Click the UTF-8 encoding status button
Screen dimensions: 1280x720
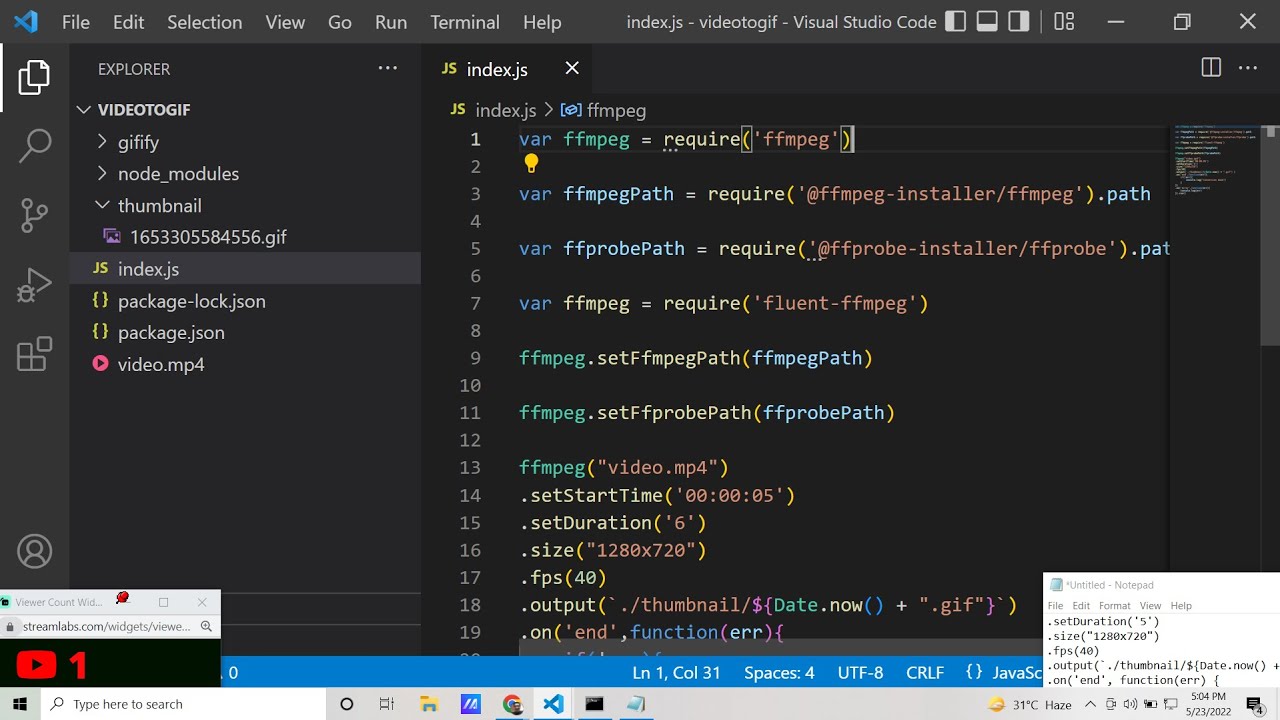point(859,673)
